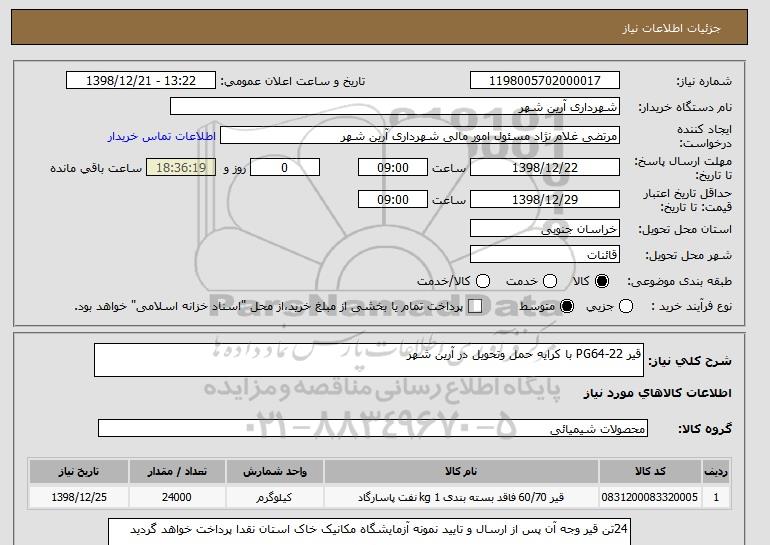The width and height of the screenshot is (770, 545).
Task: Click the شرح کلی نیاز label
Action: pos(690,361)
